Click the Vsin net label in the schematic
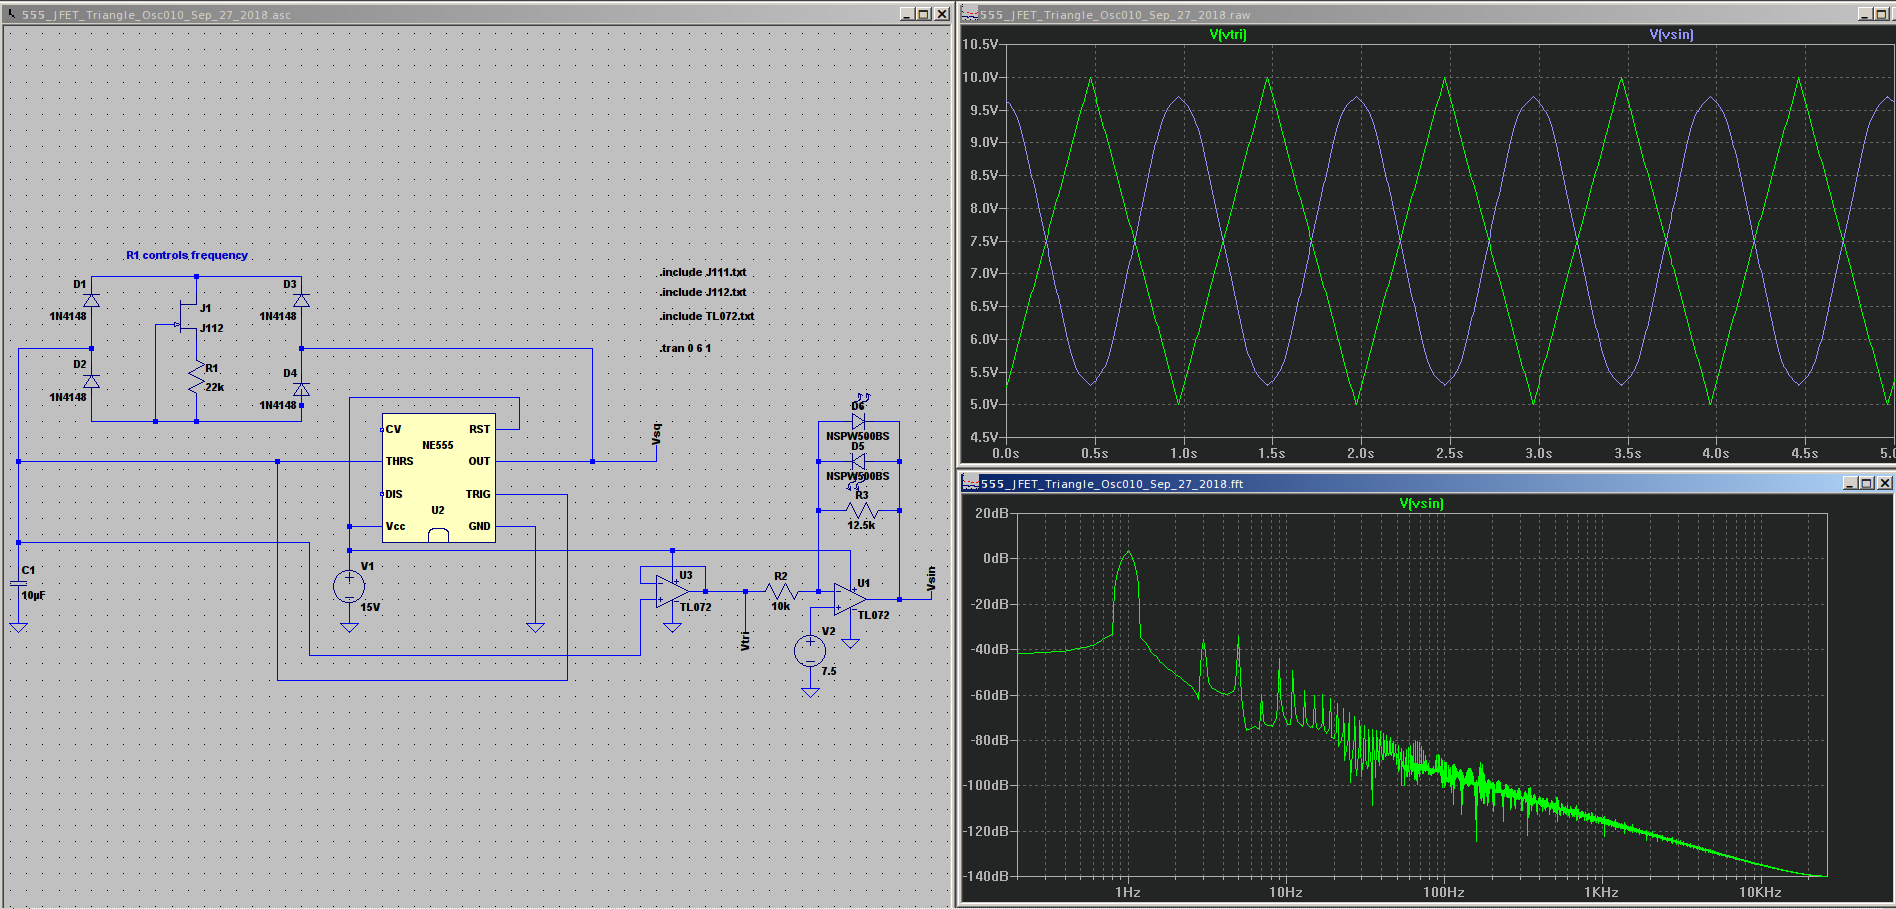 pyautogui.click(x=931, y=578)
